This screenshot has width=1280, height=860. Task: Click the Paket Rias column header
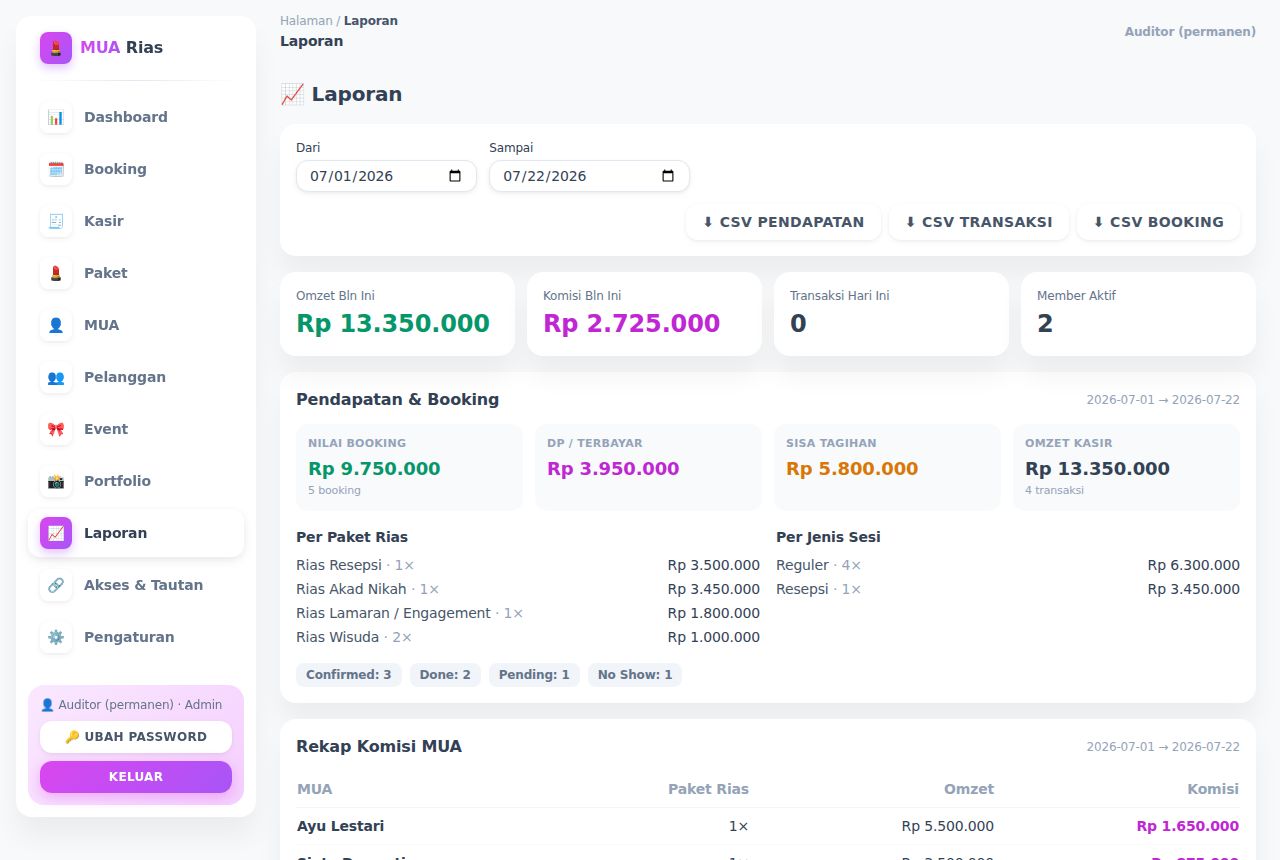pyautogui.click(x=708, y=789)
